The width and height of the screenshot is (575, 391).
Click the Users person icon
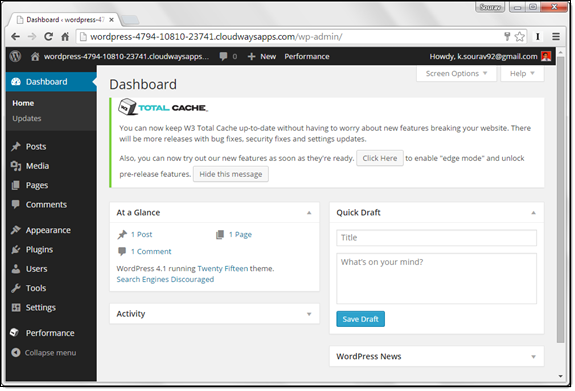point(16,269)
